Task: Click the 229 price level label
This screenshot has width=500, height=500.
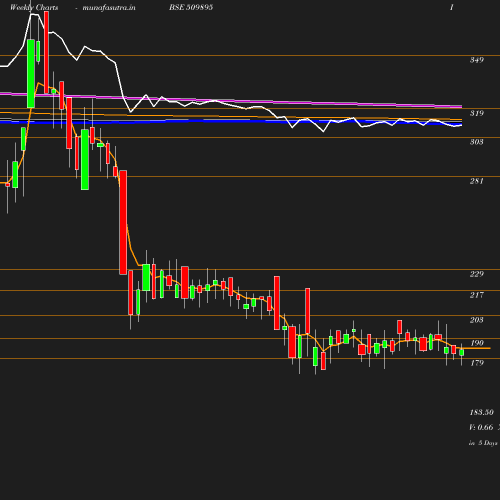Action: coord(477,274)
